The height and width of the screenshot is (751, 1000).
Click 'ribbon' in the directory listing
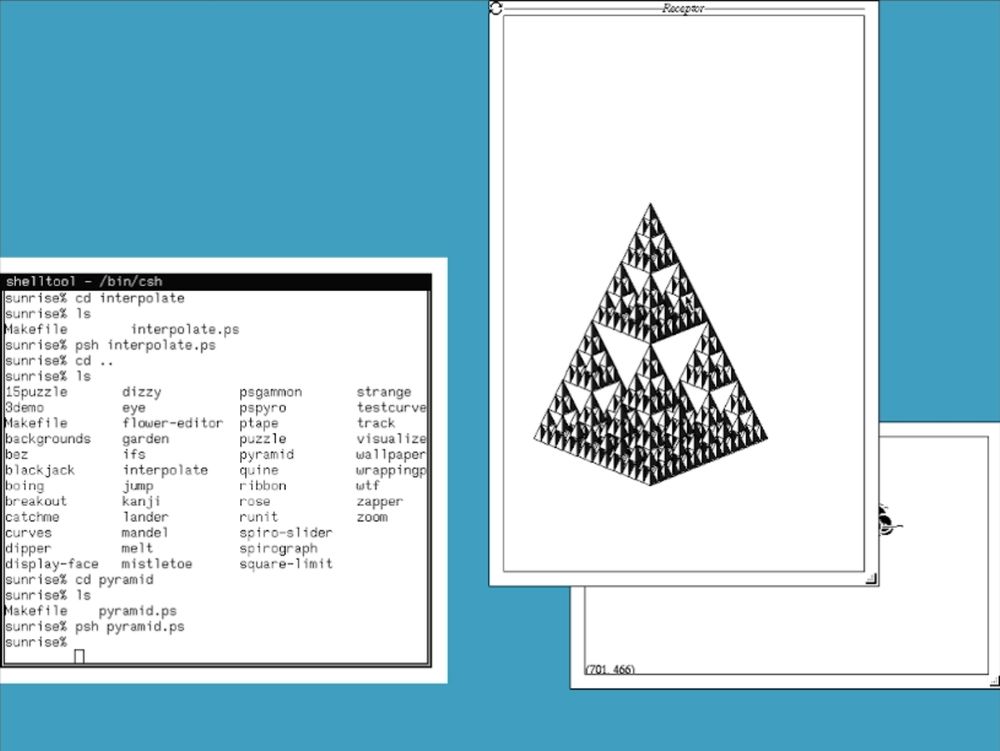click(263, 486)
